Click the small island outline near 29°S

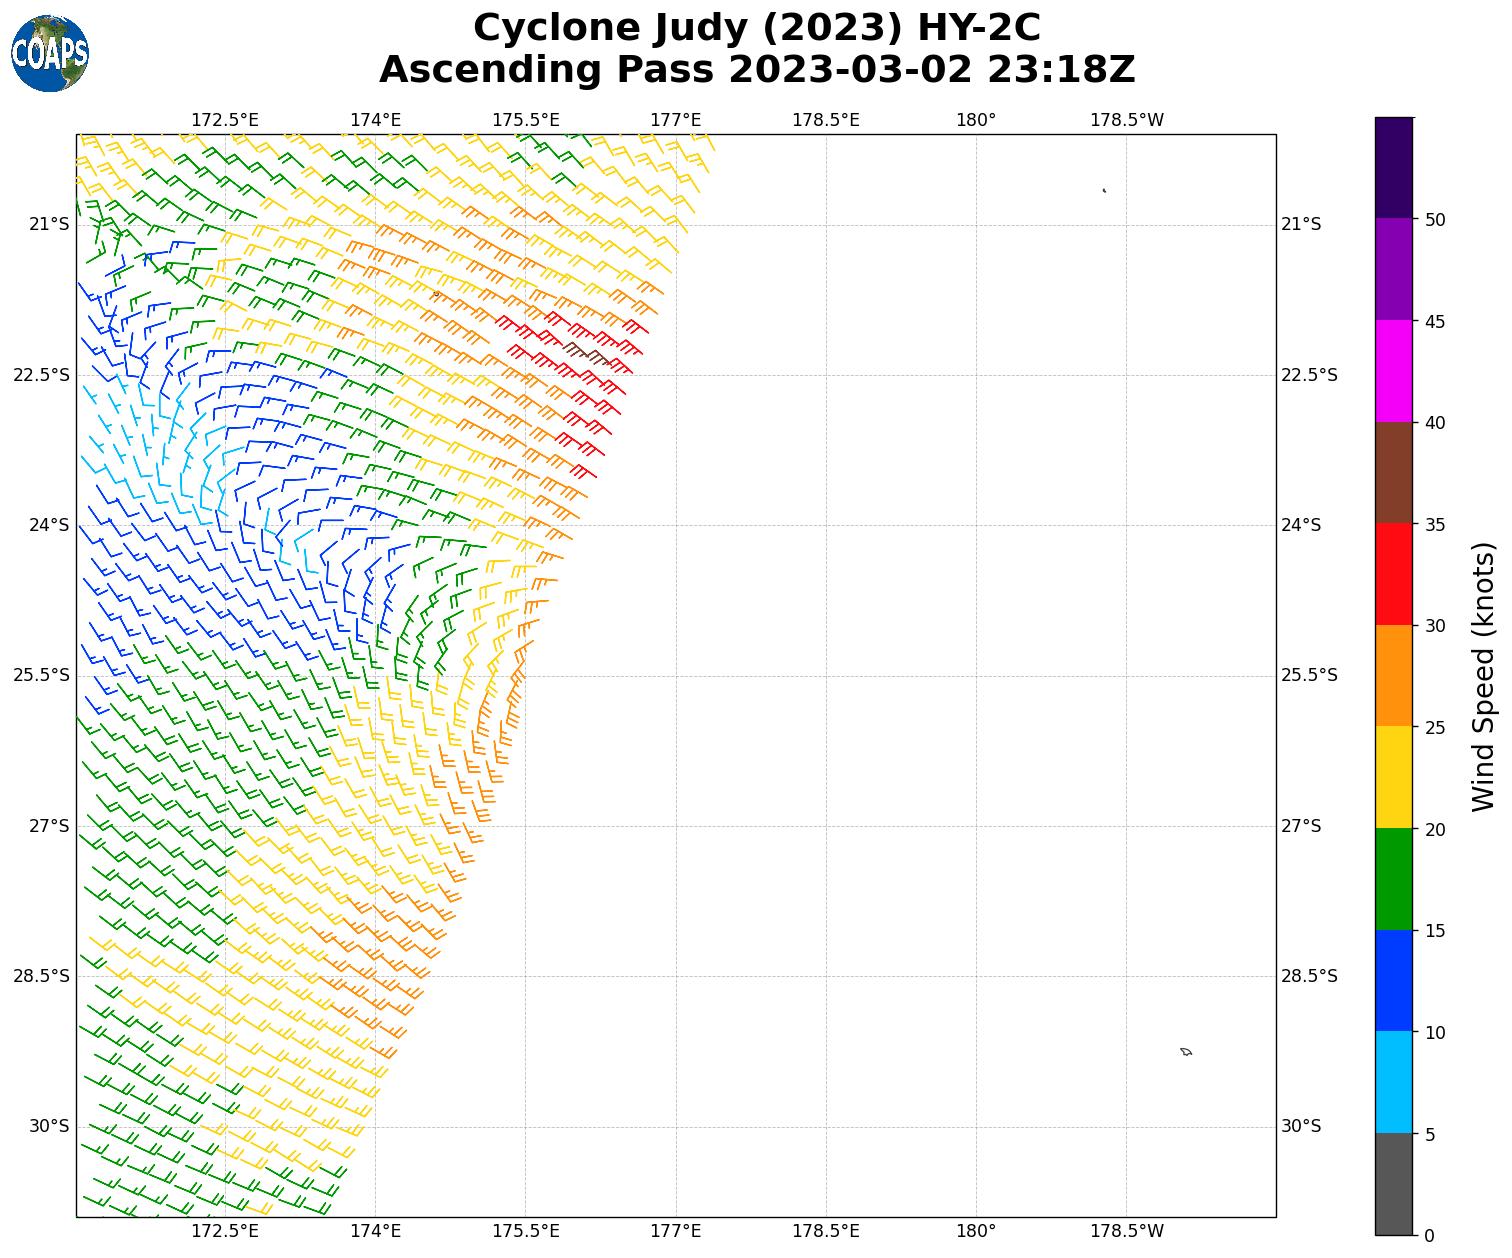click(1186, 1051)
